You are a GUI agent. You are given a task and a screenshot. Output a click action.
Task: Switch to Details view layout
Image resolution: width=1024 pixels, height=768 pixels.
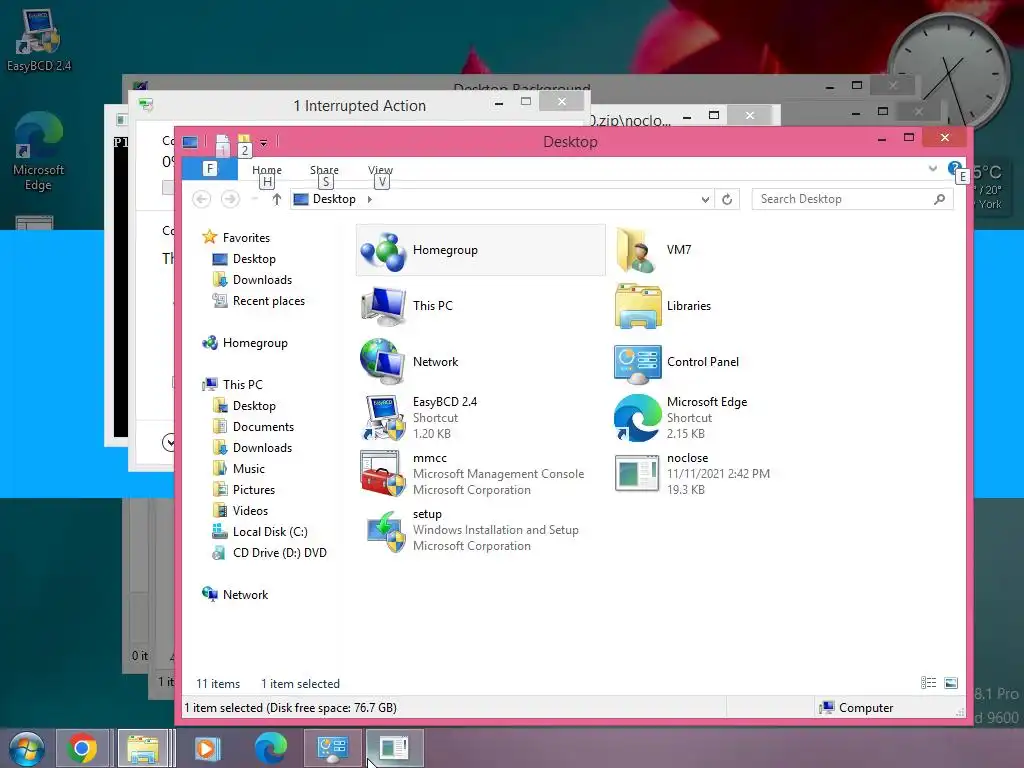pyautogui.click(x=928, y=683)
